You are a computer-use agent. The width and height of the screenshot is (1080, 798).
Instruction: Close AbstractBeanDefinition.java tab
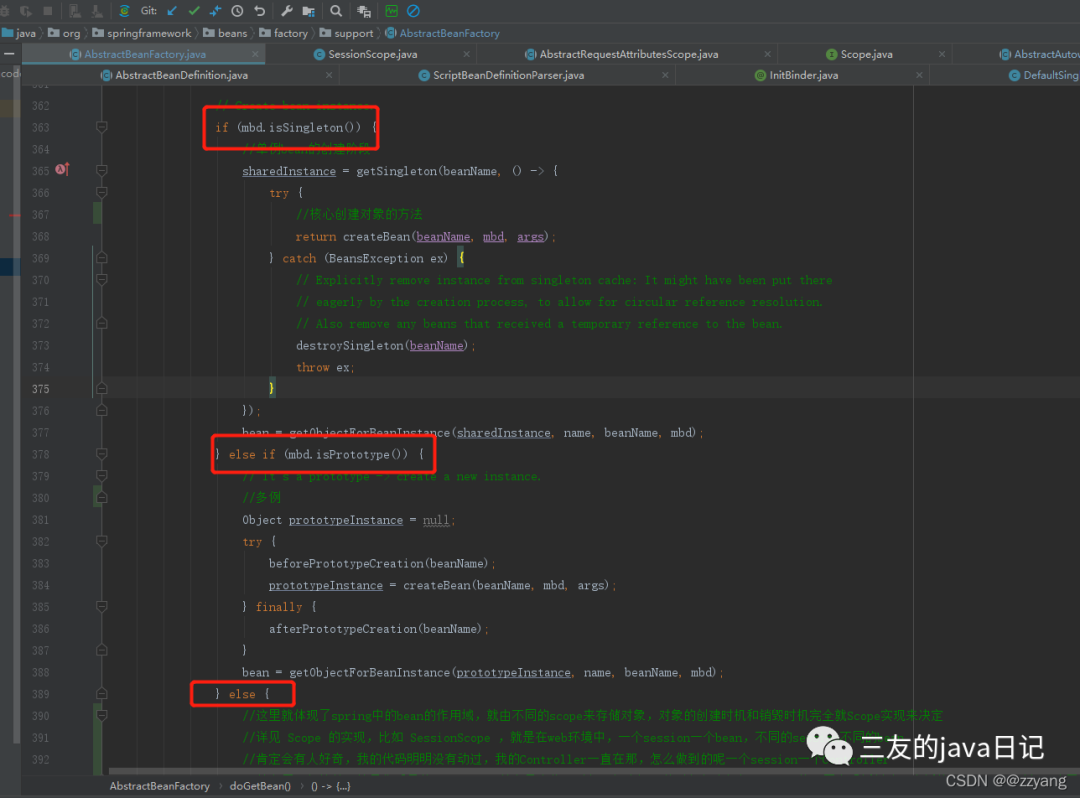pyautogui.click(x=329, y=75)
